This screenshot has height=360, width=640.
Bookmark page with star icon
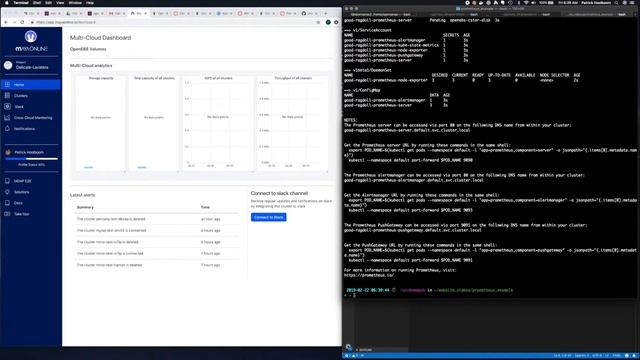[318, 22]
